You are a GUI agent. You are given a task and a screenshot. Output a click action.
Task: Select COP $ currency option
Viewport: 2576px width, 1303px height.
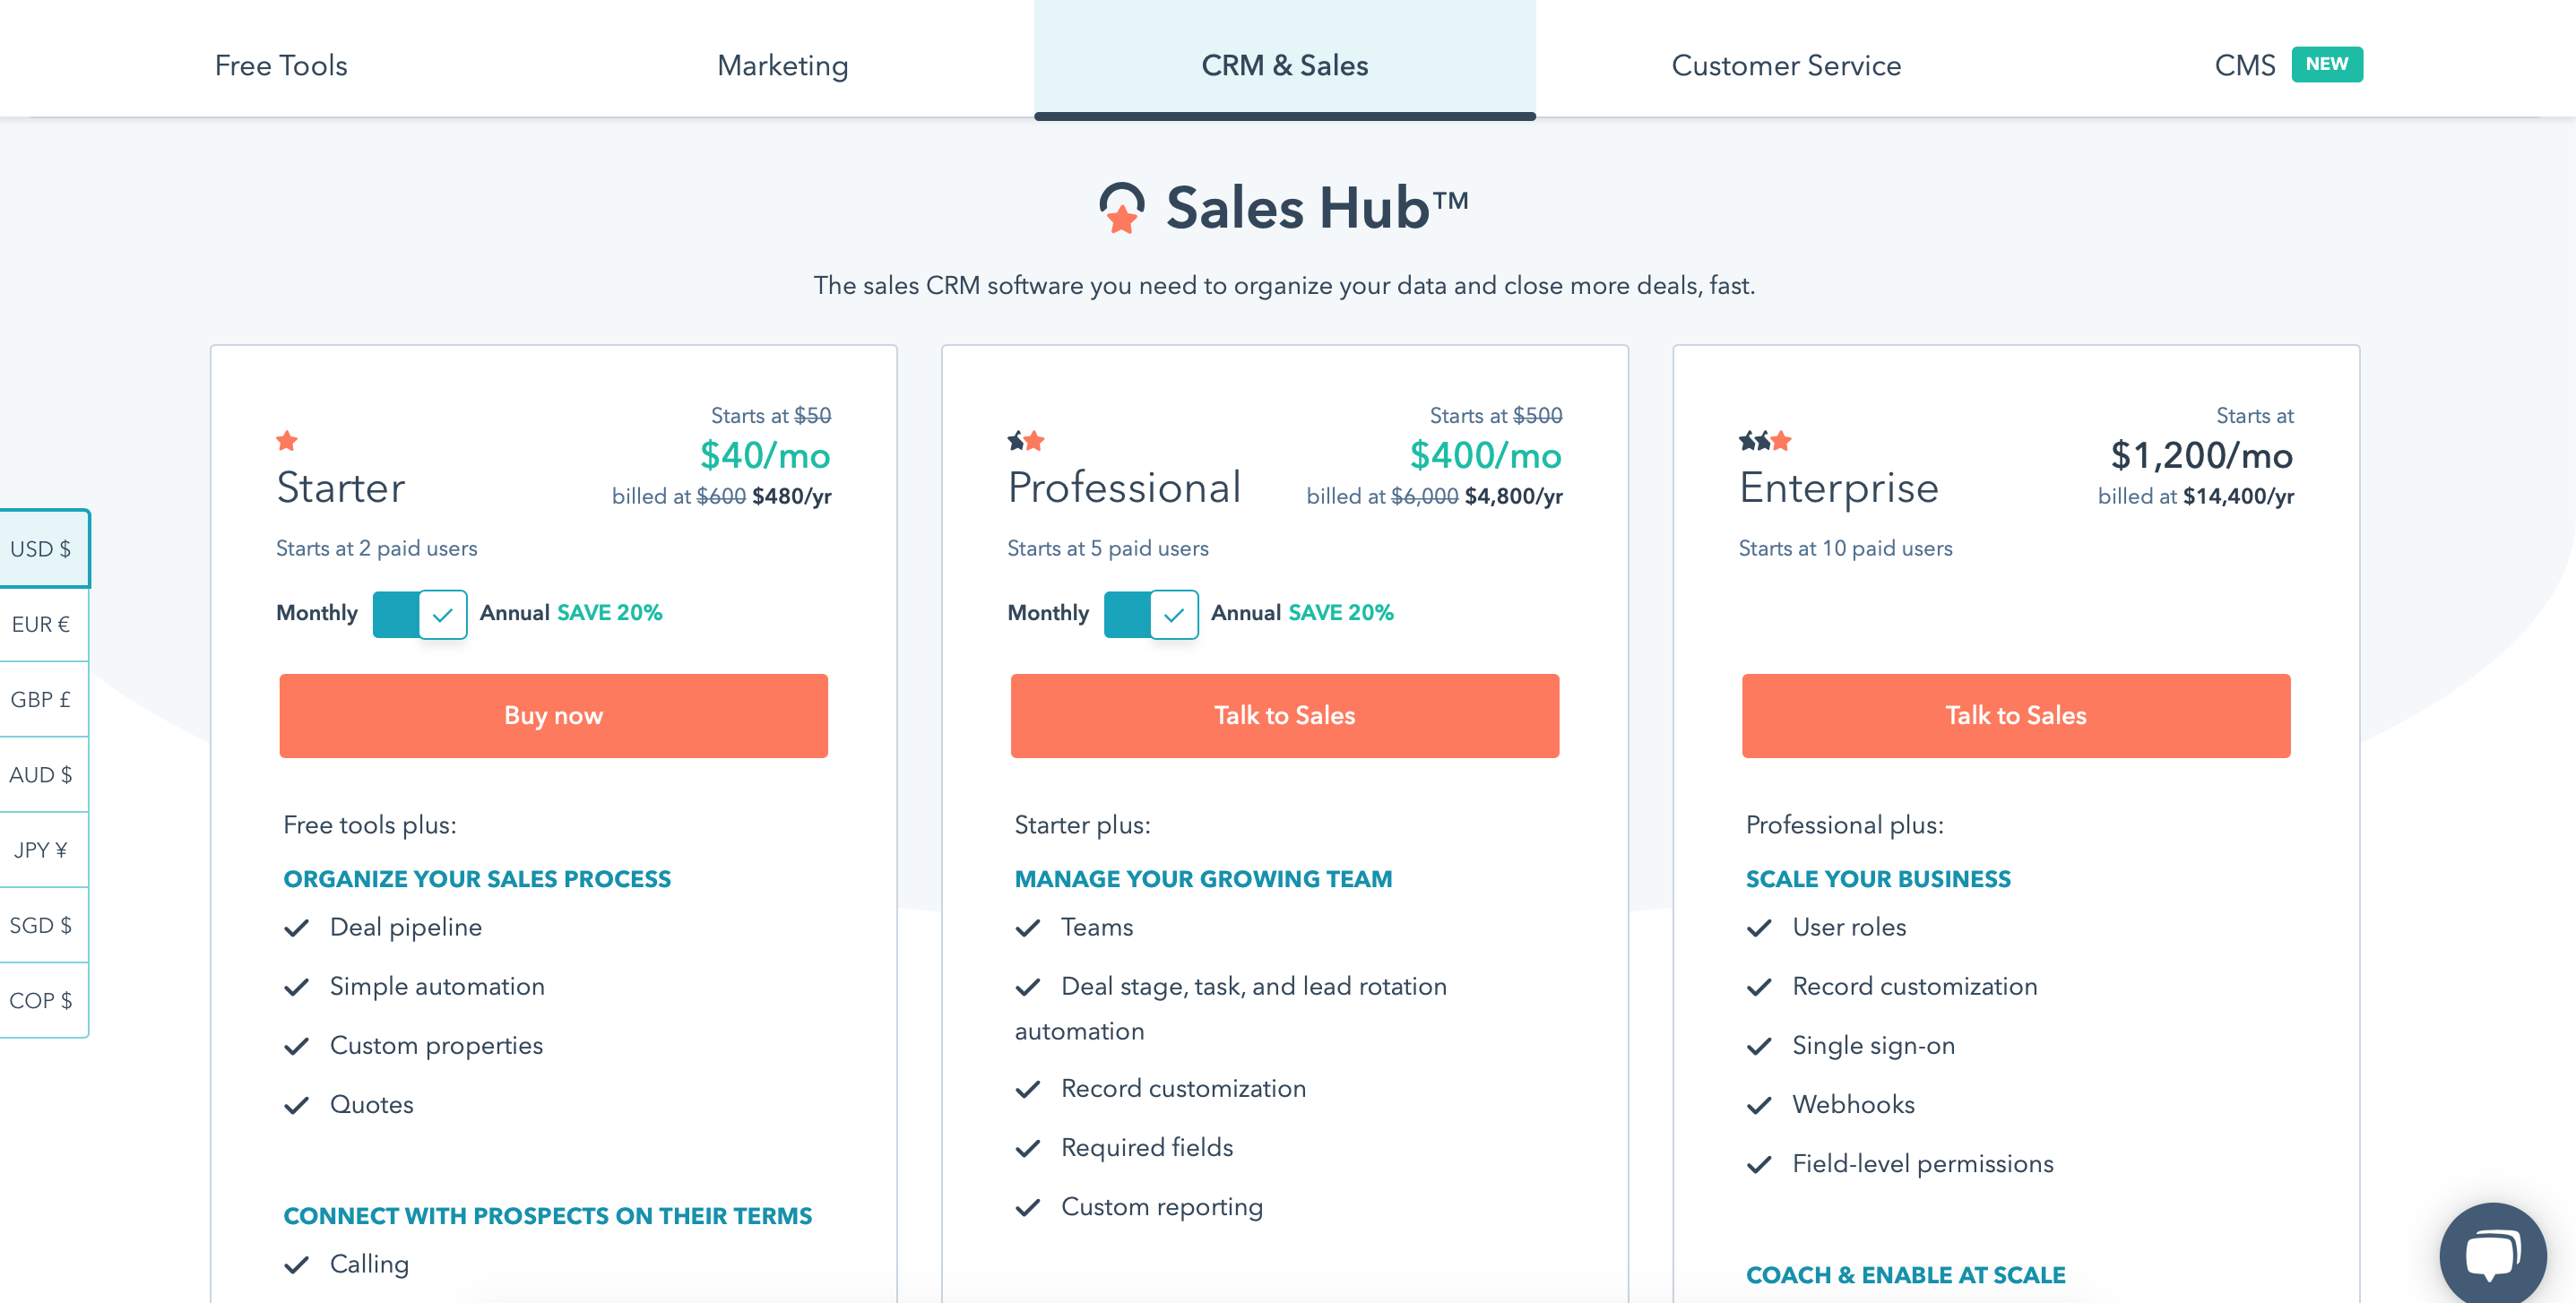(41, 1000)
